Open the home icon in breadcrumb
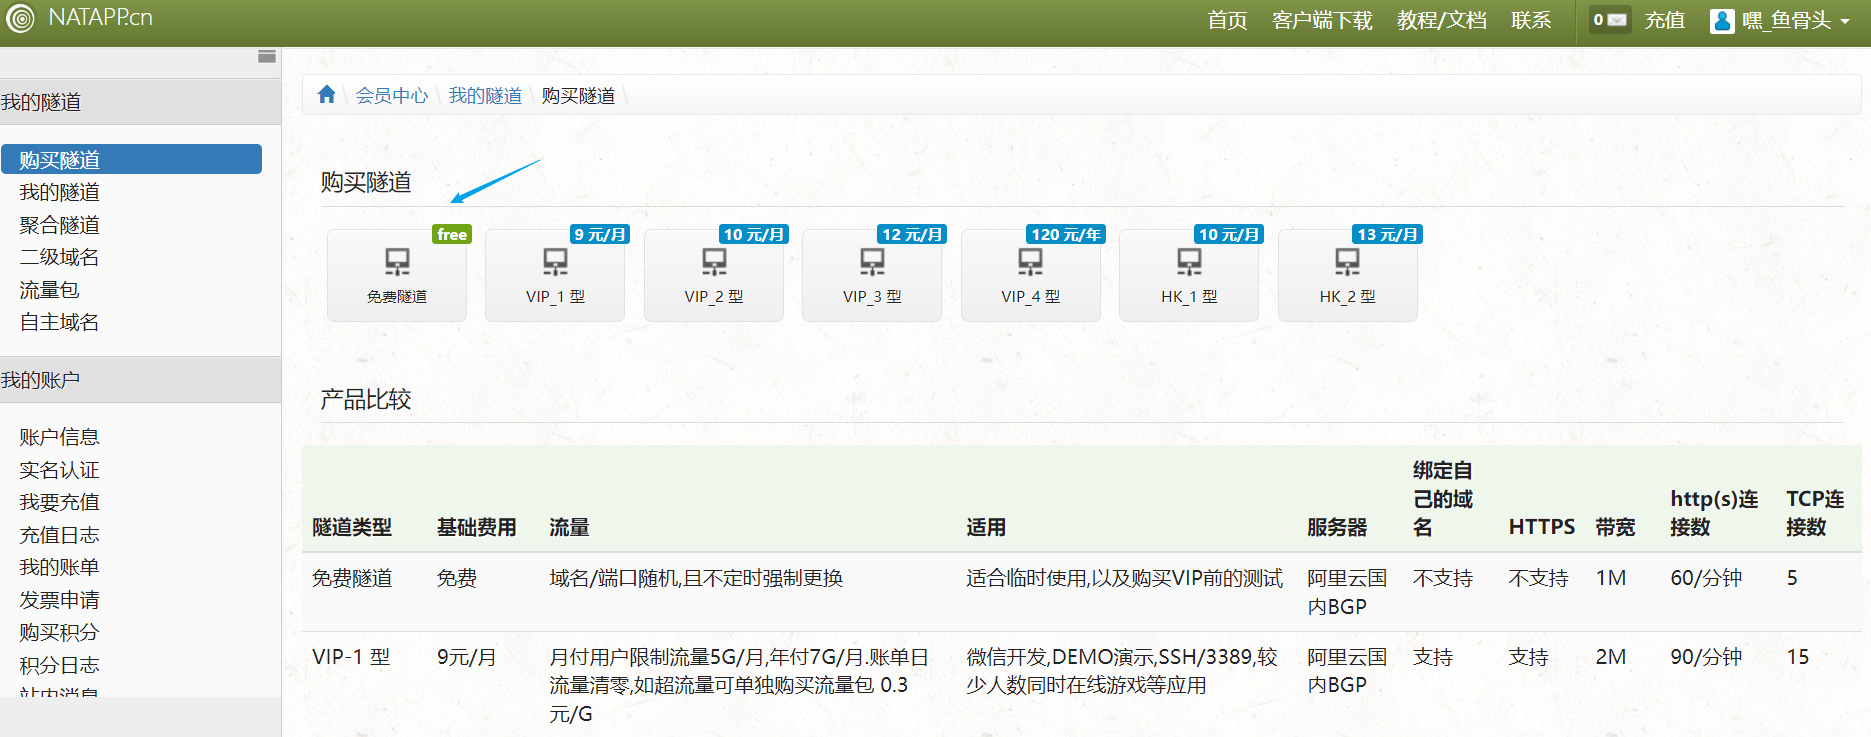Screen dimensions: 1871x737 326,95
